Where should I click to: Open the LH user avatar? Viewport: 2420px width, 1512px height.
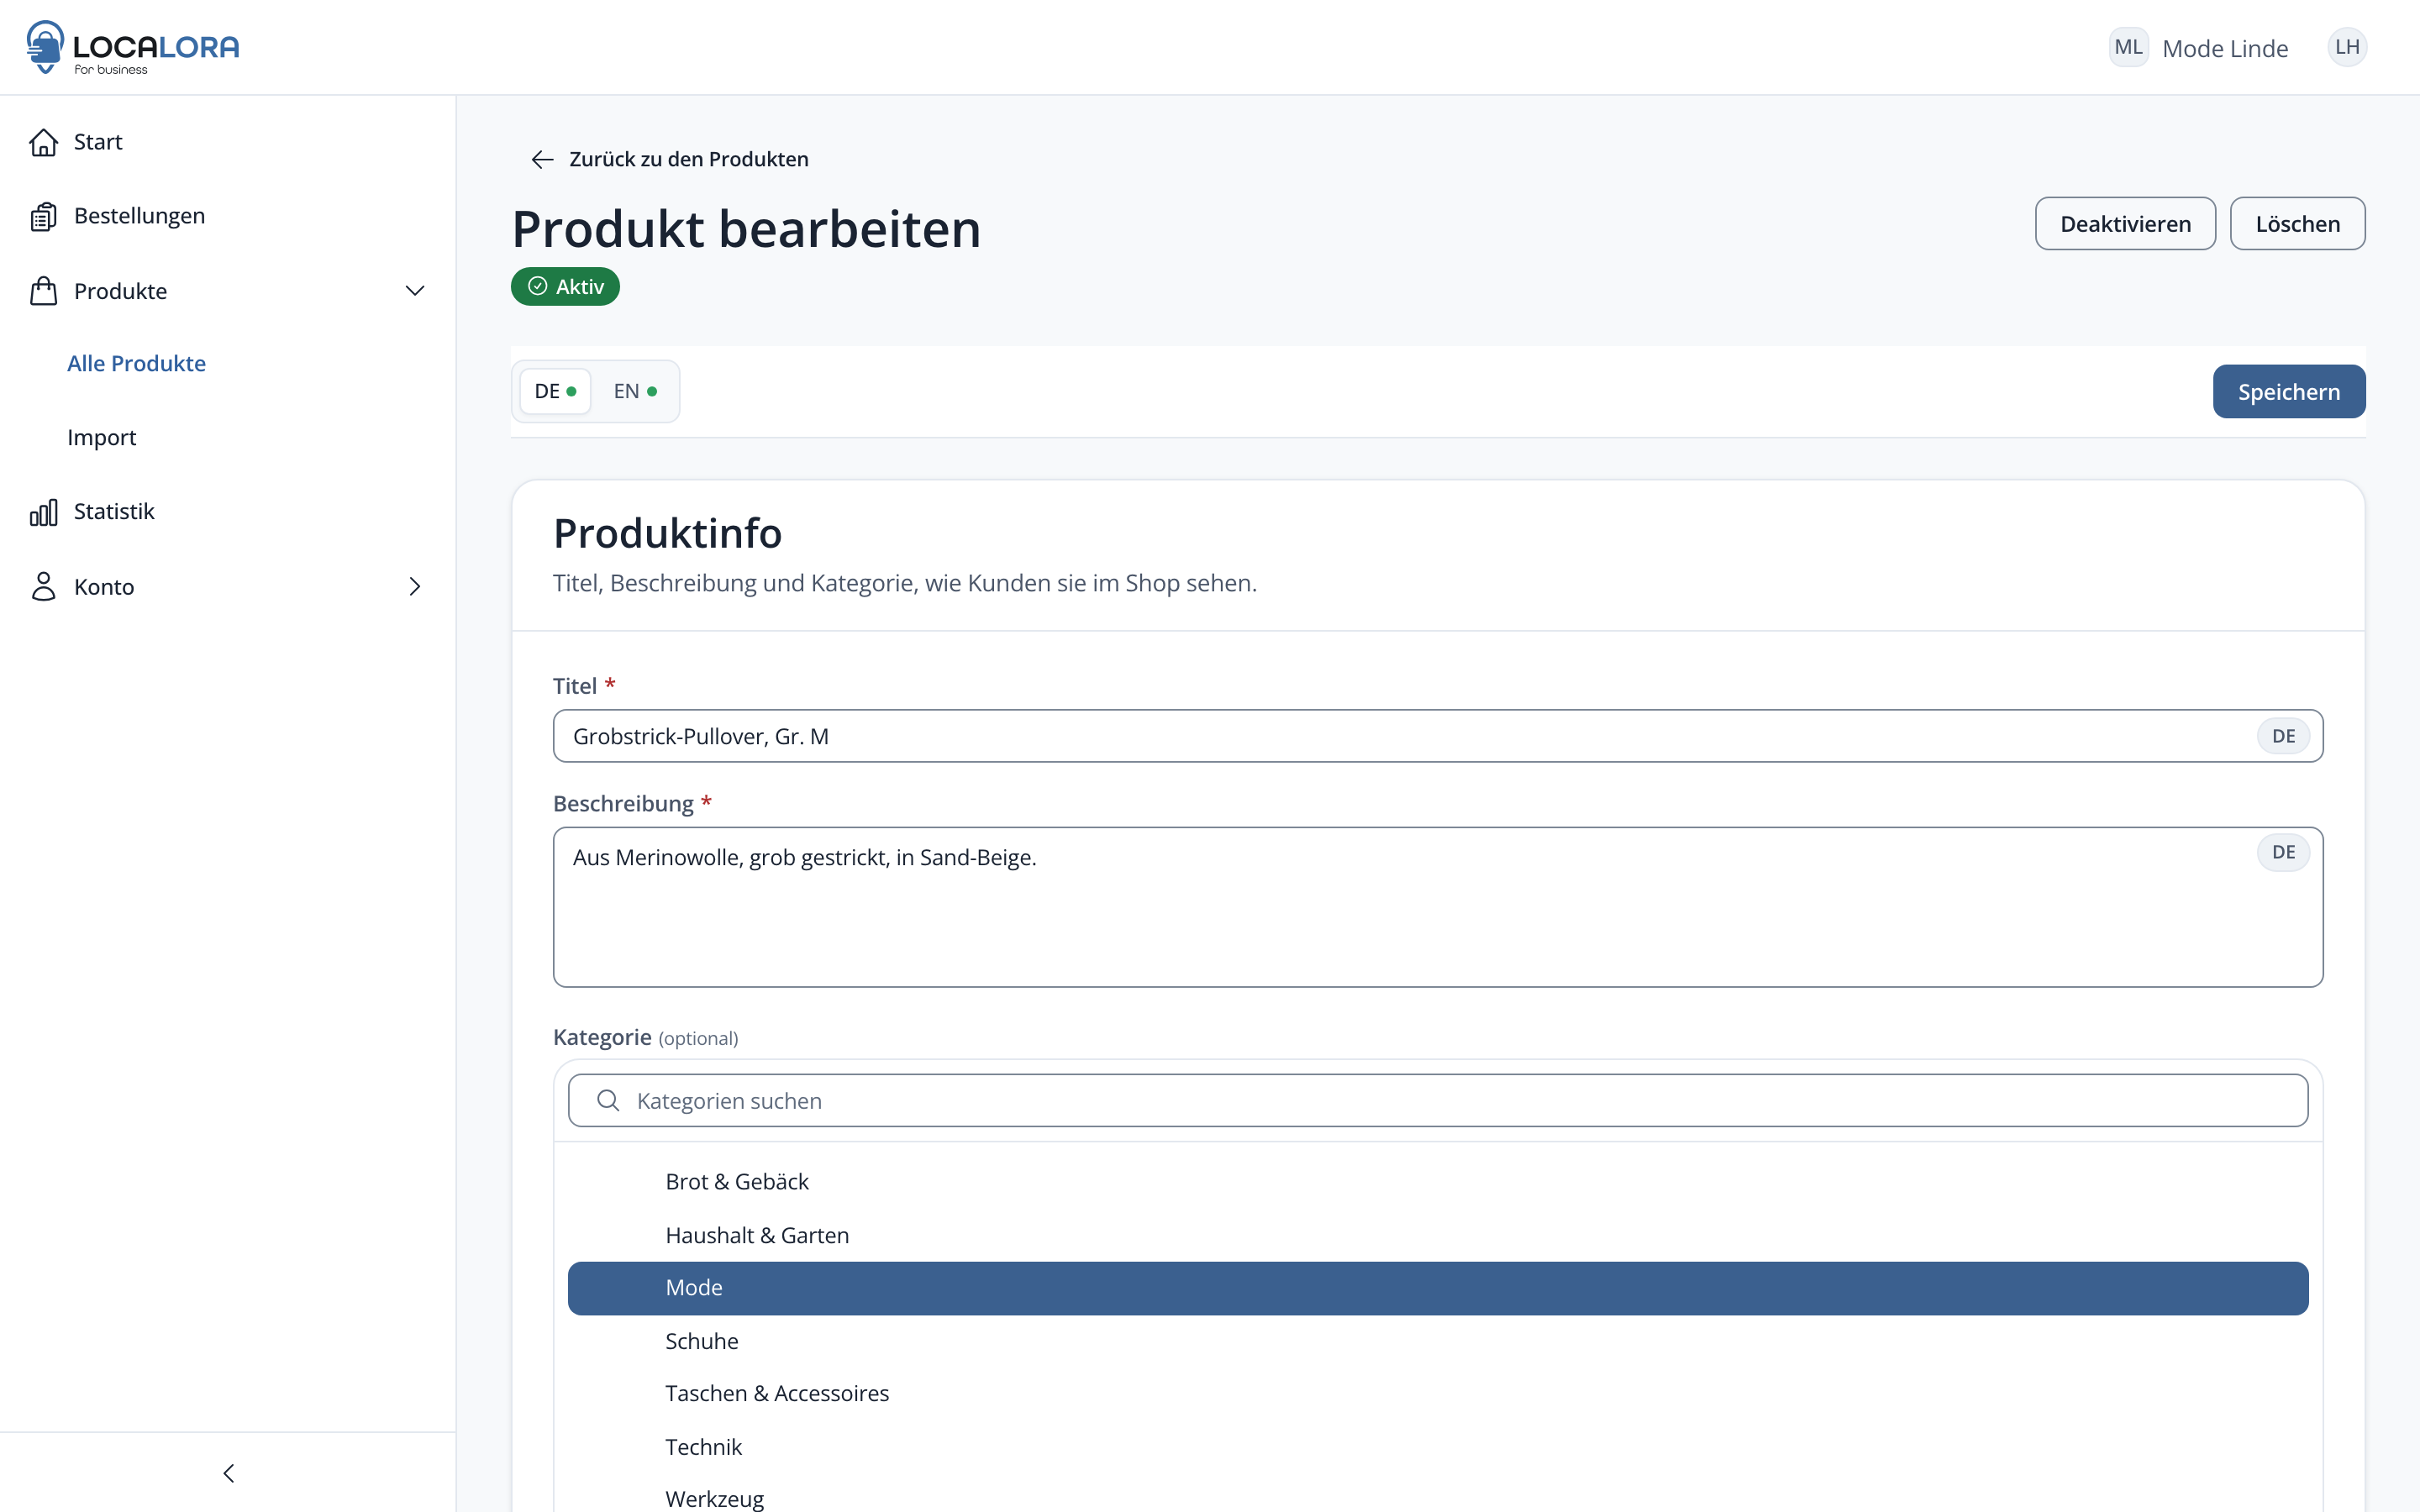pyautogui.click(x=2347, y=47)
